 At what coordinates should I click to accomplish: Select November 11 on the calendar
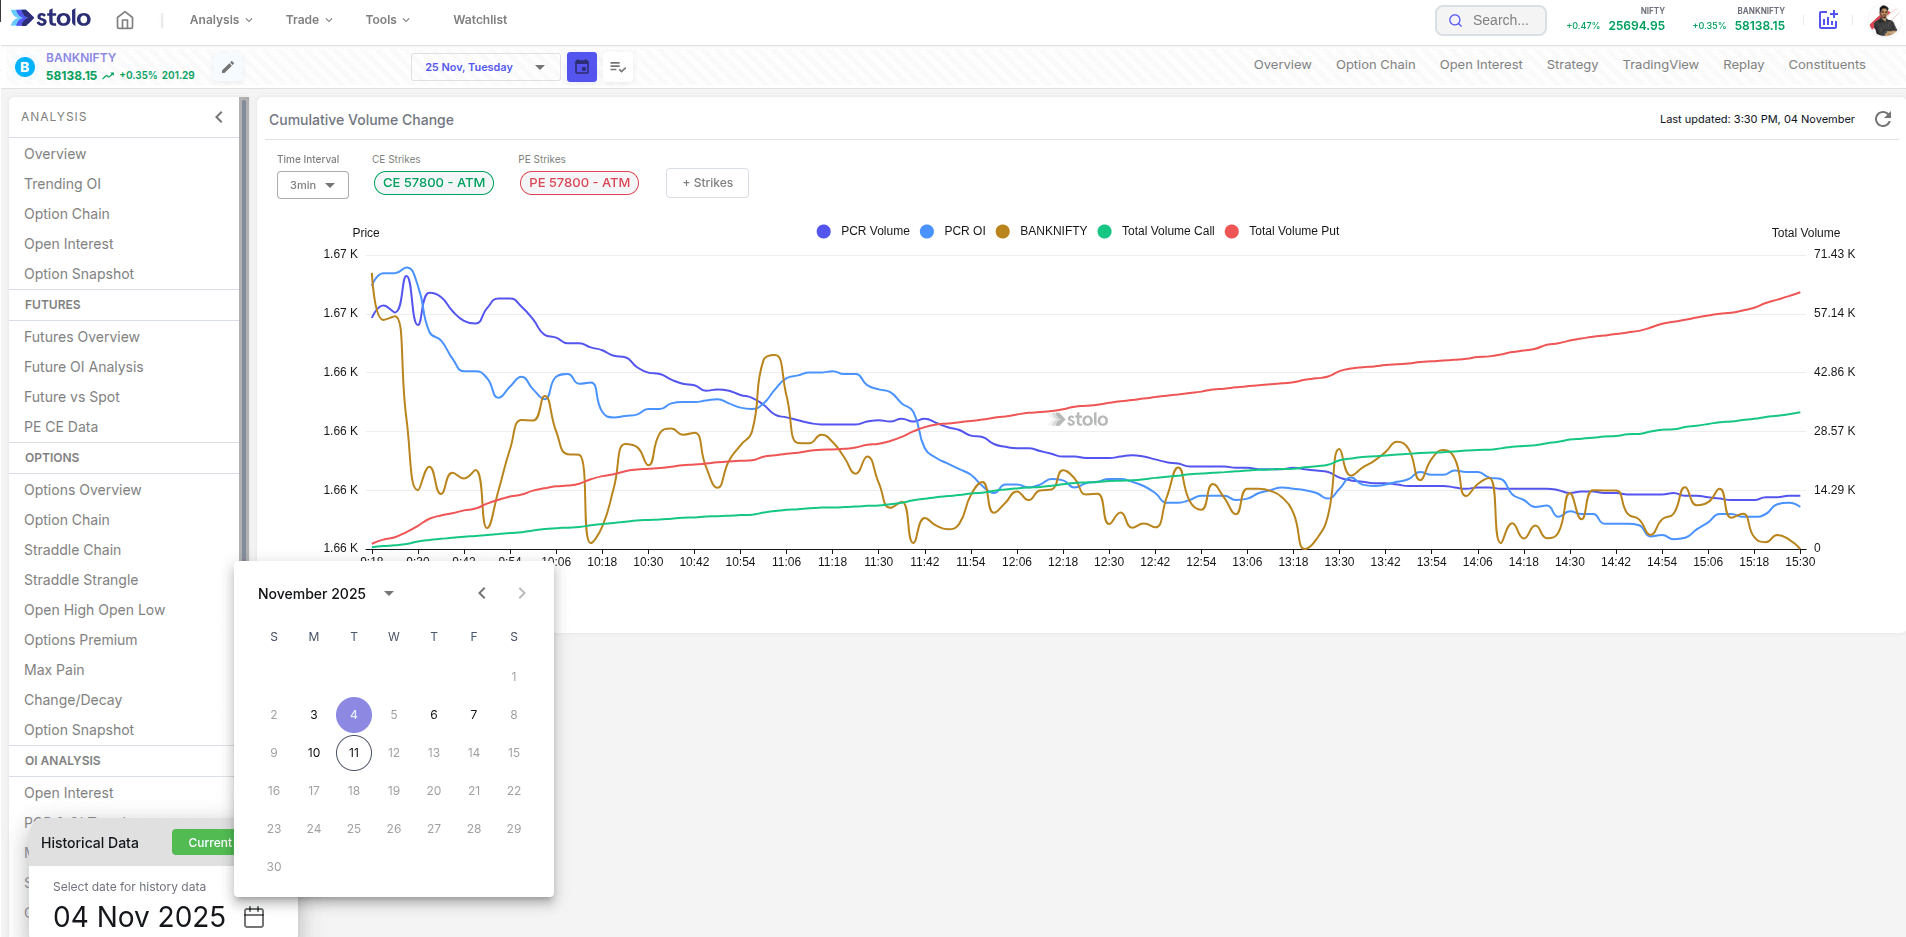coord(353,752)
